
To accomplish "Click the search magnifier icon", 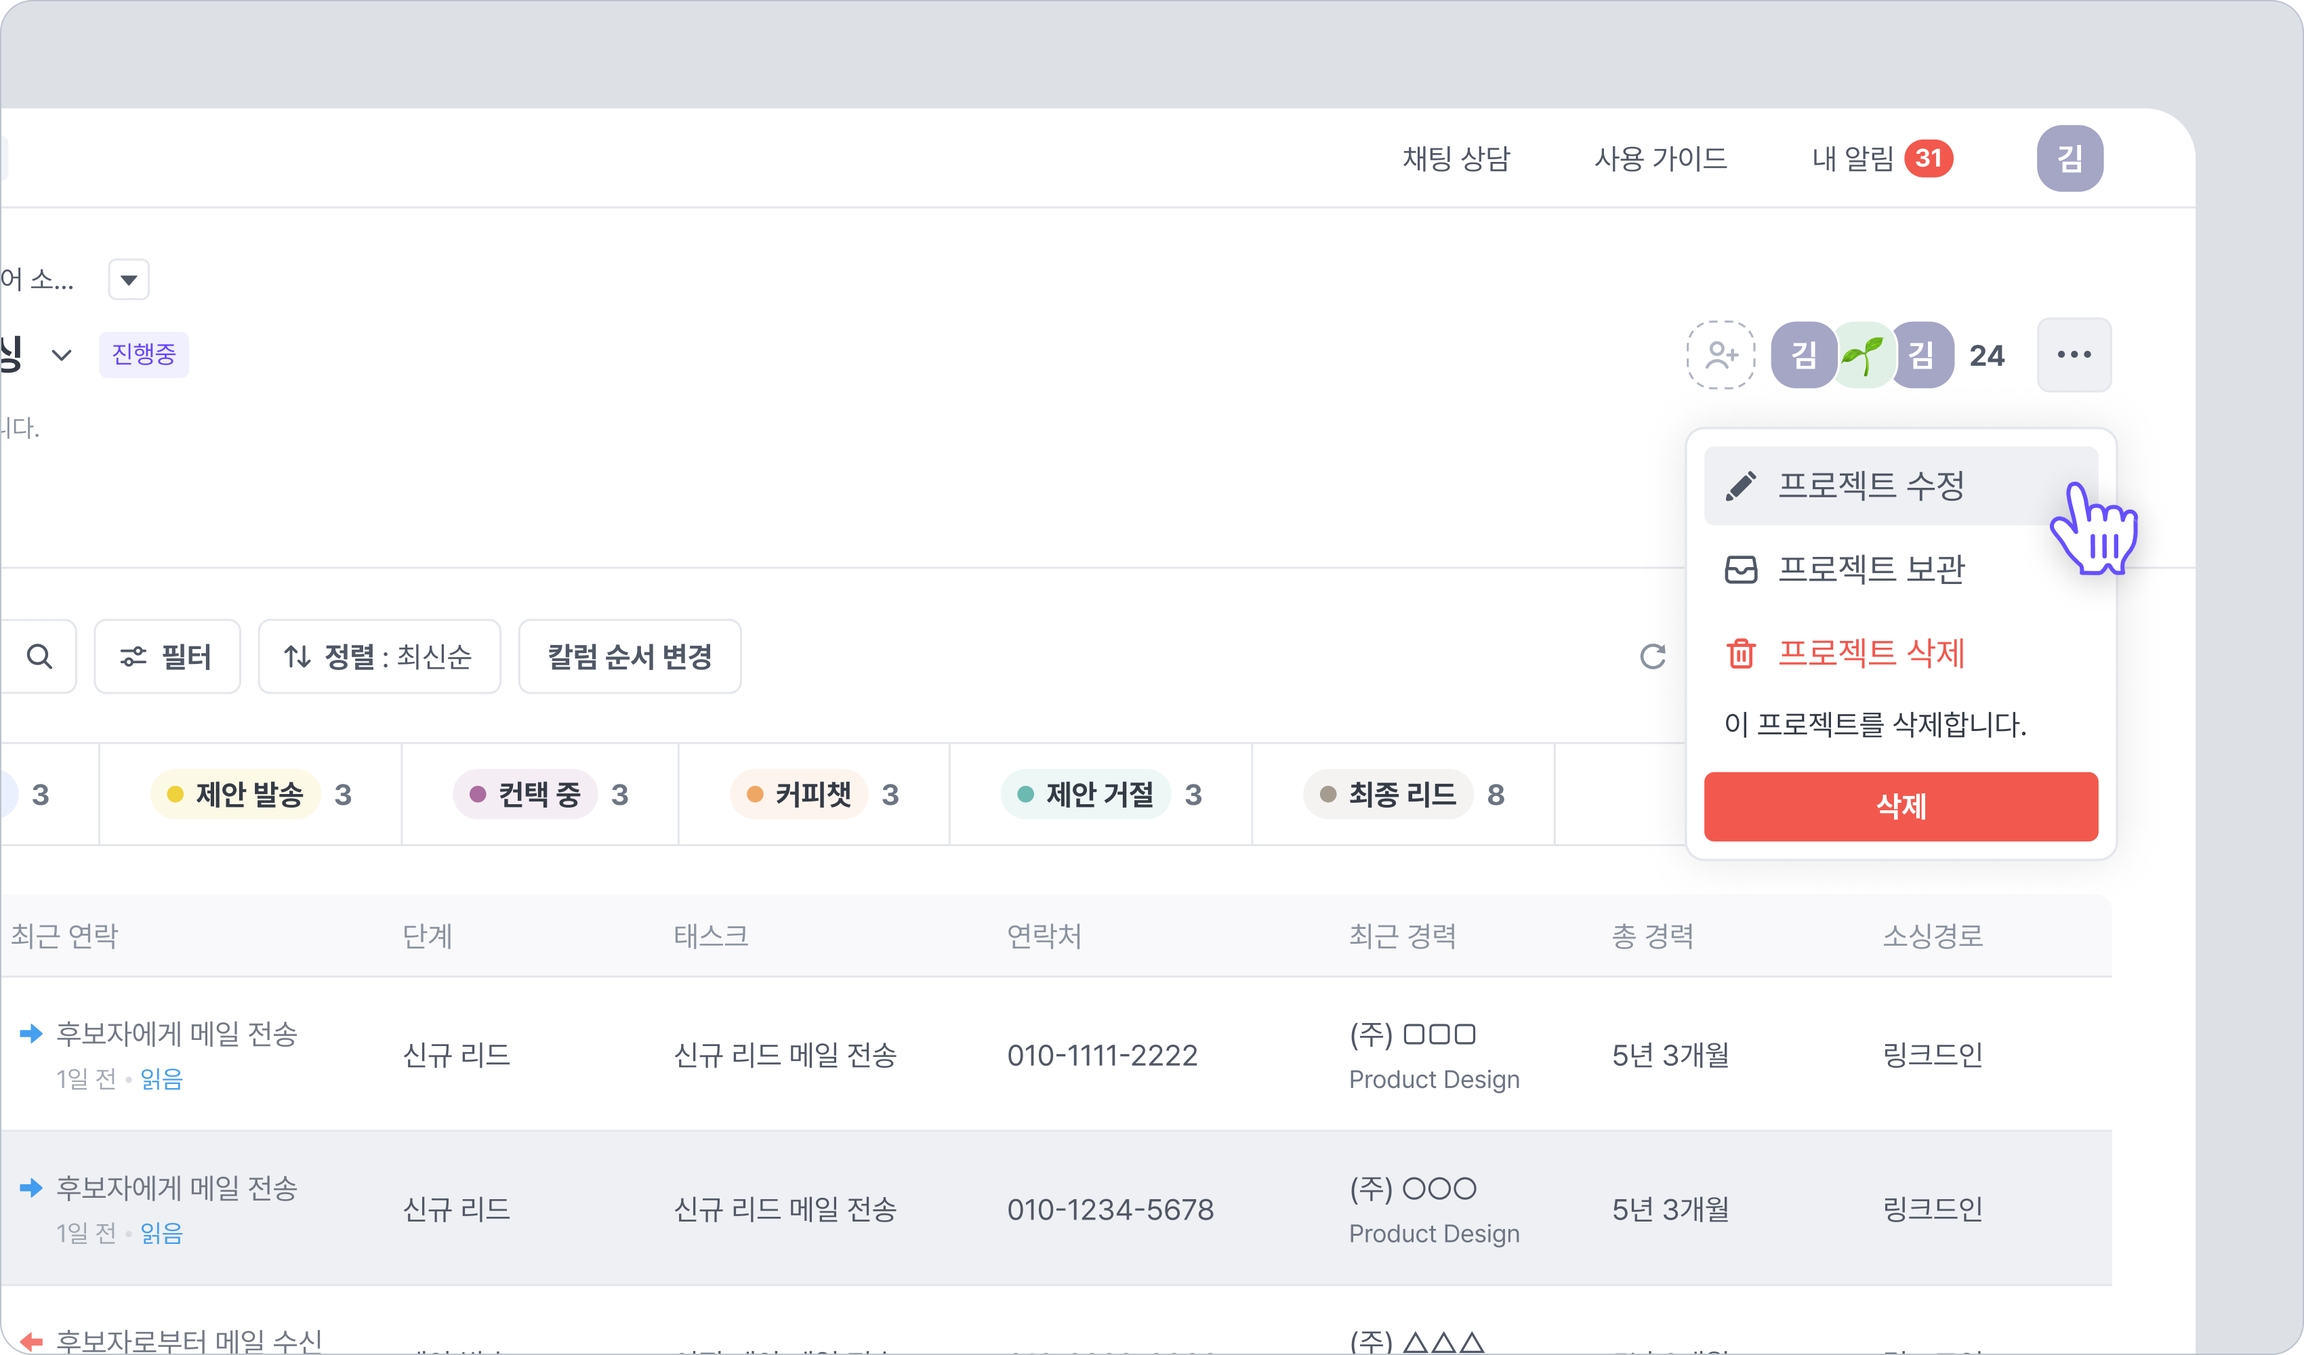I will (x=40, y=657).
